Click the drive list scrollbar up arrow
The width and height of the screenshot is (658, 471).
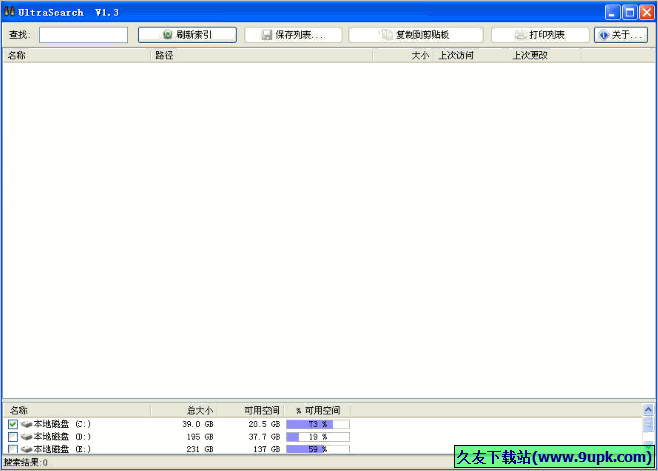pos(648,409)
